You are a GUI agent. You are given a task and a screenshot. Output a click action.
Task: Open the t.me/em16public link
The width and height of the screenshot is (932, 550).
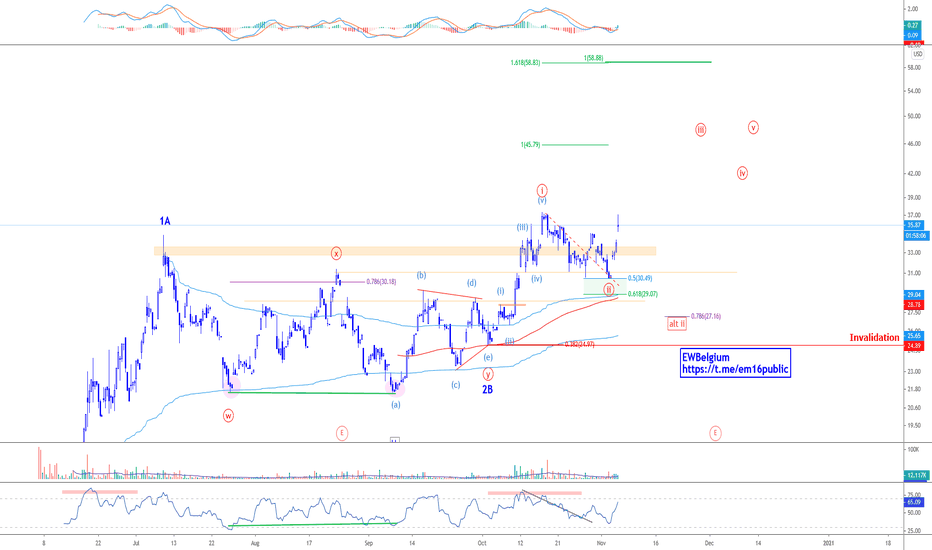[735, 369]
